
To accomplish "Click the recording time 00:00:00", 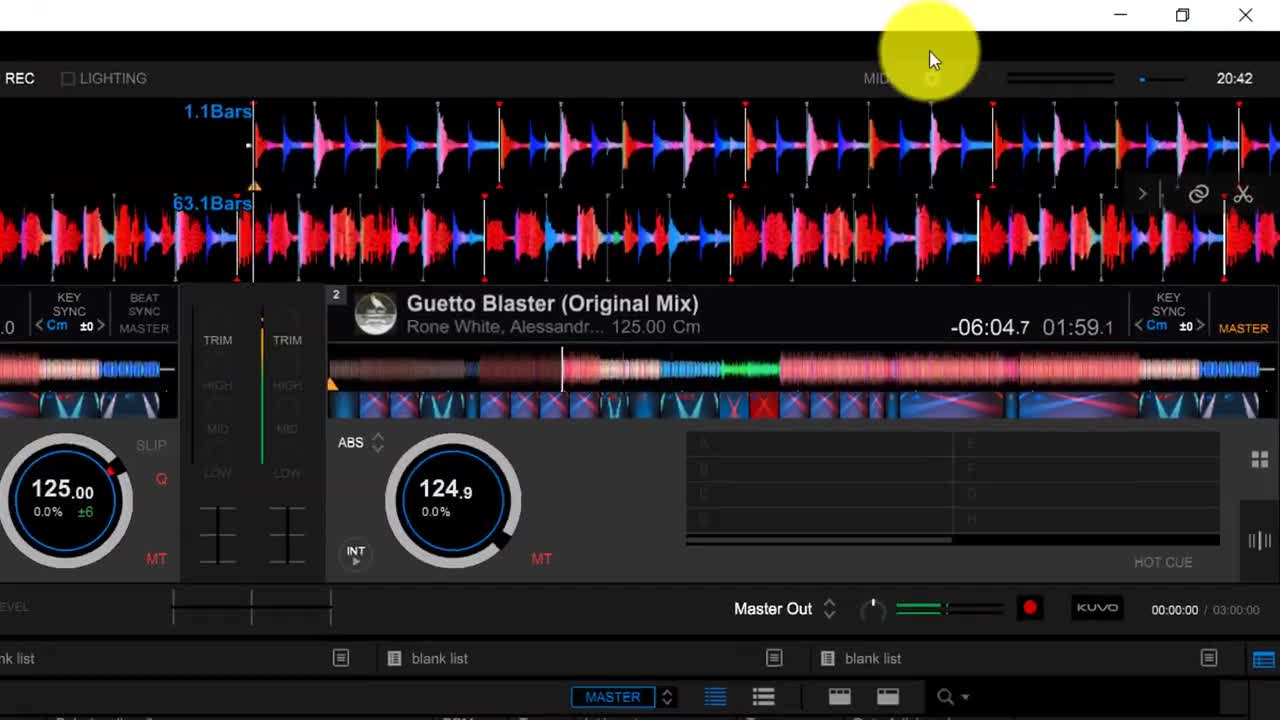I will pyautogui.click(x=1174, y=609).
